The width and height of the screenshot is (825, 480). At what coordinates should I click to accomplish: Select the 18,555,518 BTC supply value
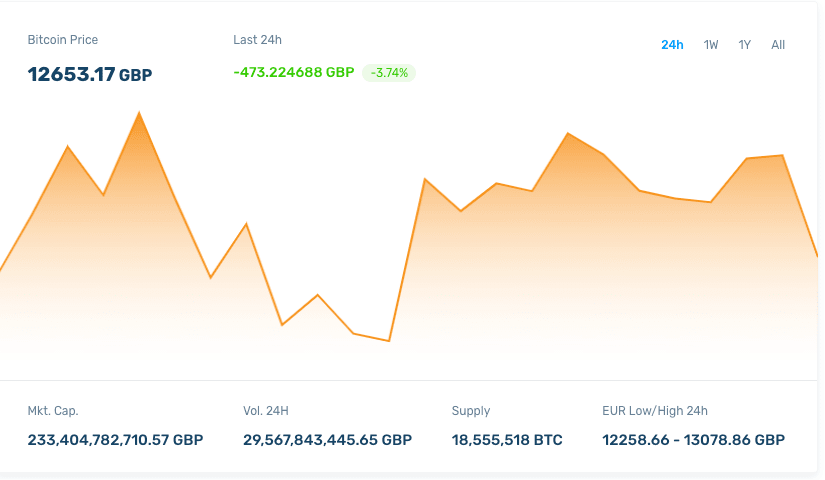507,440
